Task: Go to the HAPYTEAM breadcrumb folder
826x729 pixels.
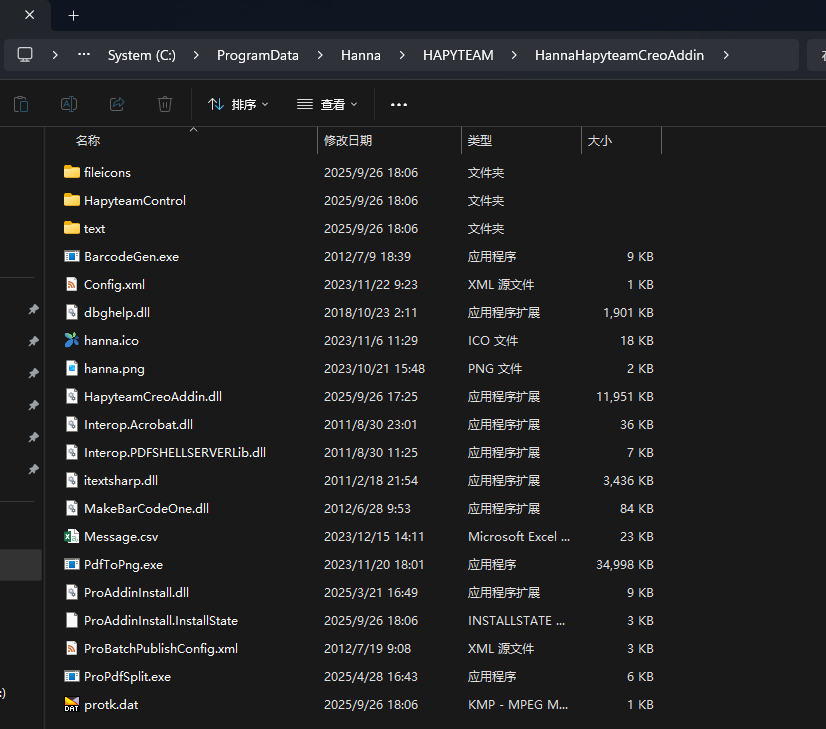Action: click(x=458, y=55)
